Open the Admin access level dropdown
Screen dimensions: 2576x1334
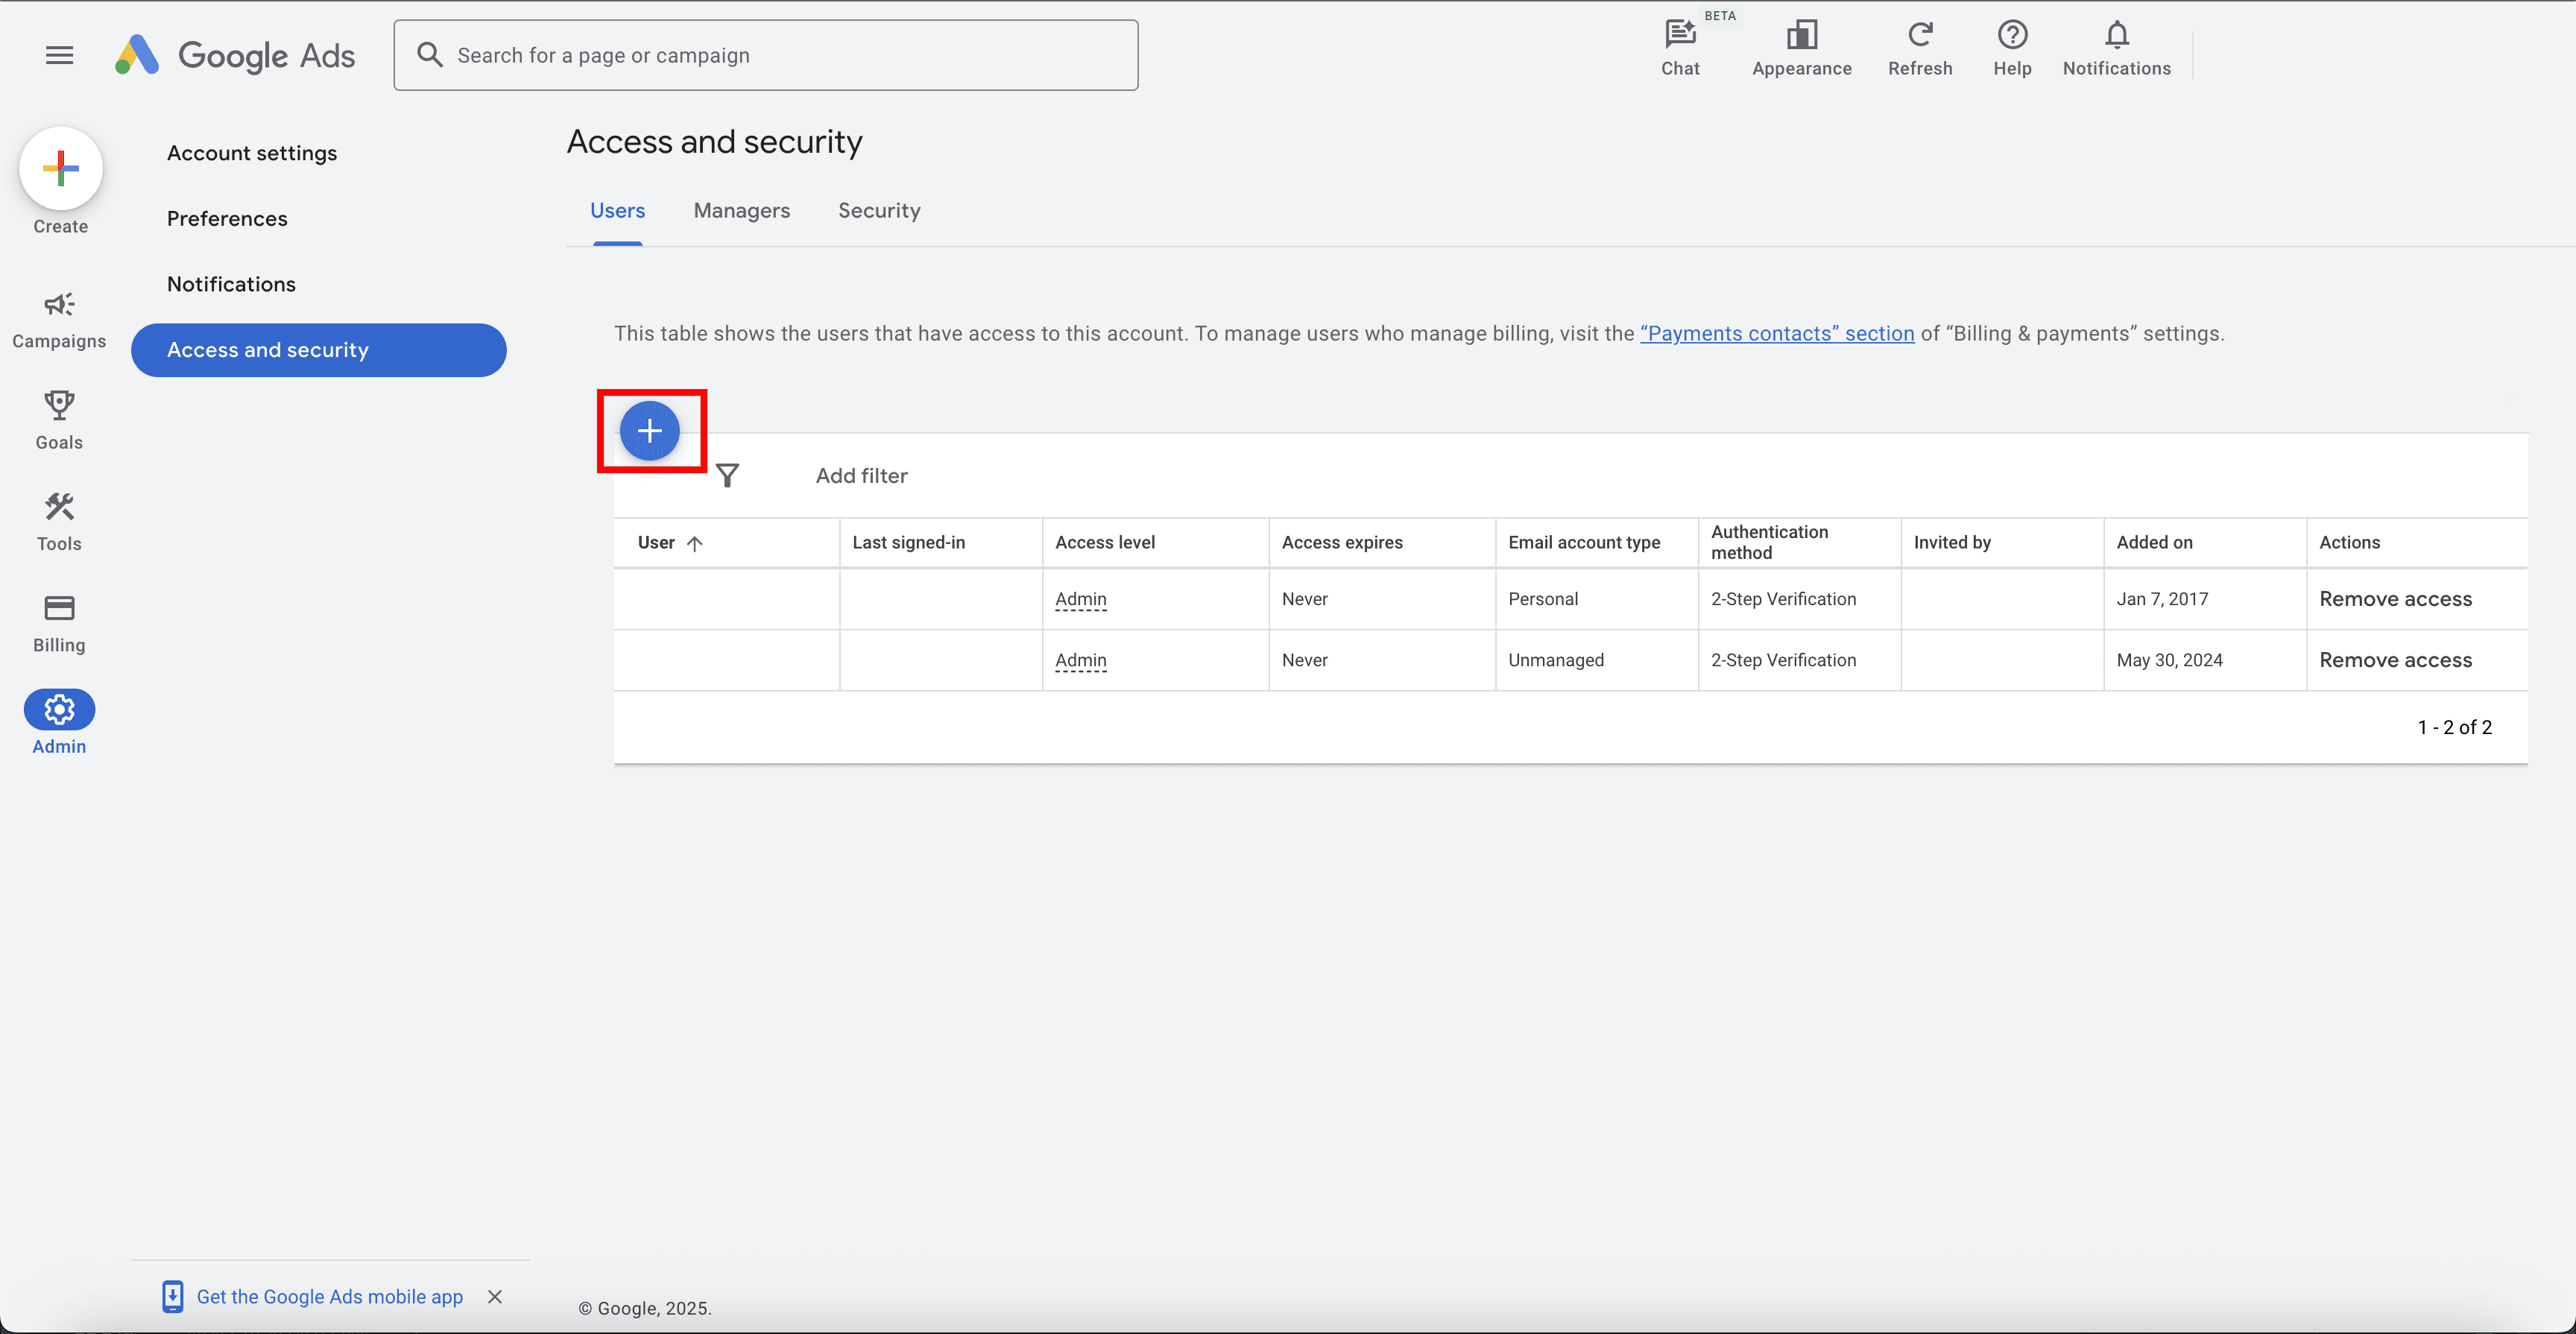tap(1080, 599)
